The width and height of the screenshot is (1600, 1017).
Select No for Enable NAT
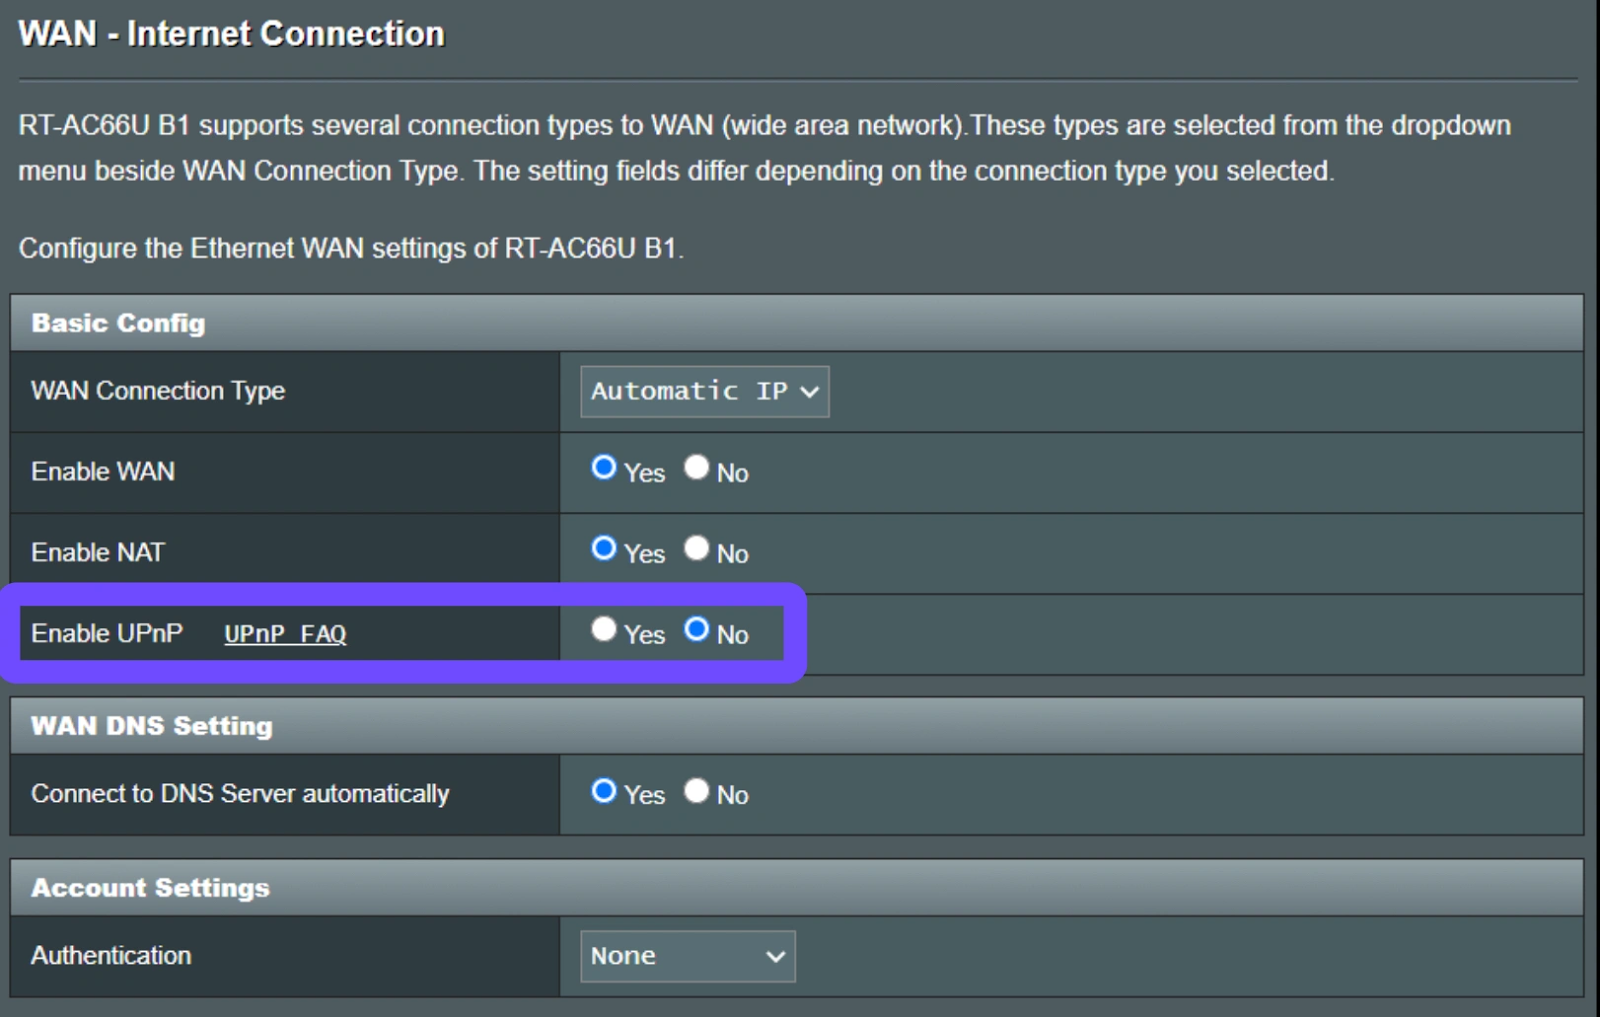[x=697, y=549]
